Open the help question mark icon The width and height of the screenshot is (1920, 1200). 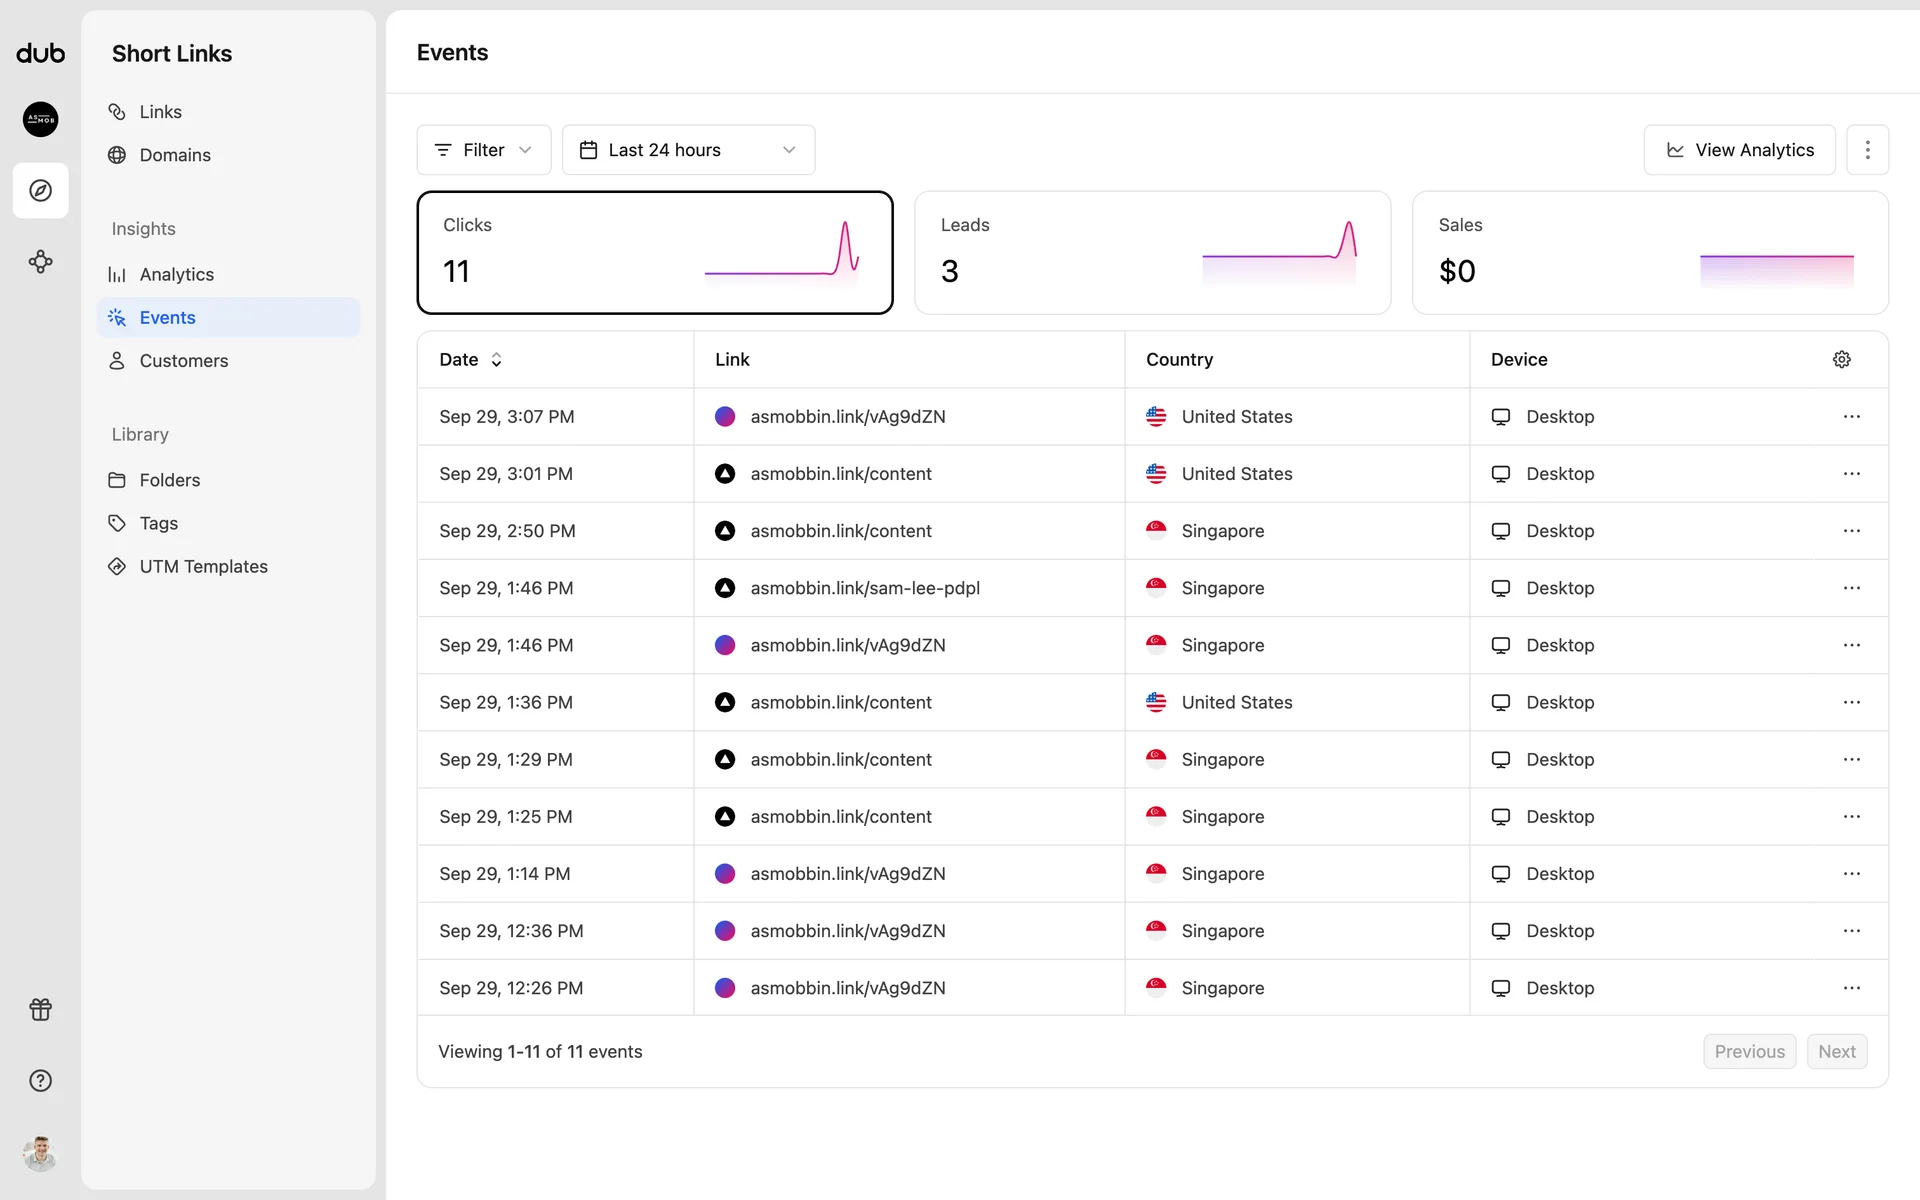point(40,1080)
